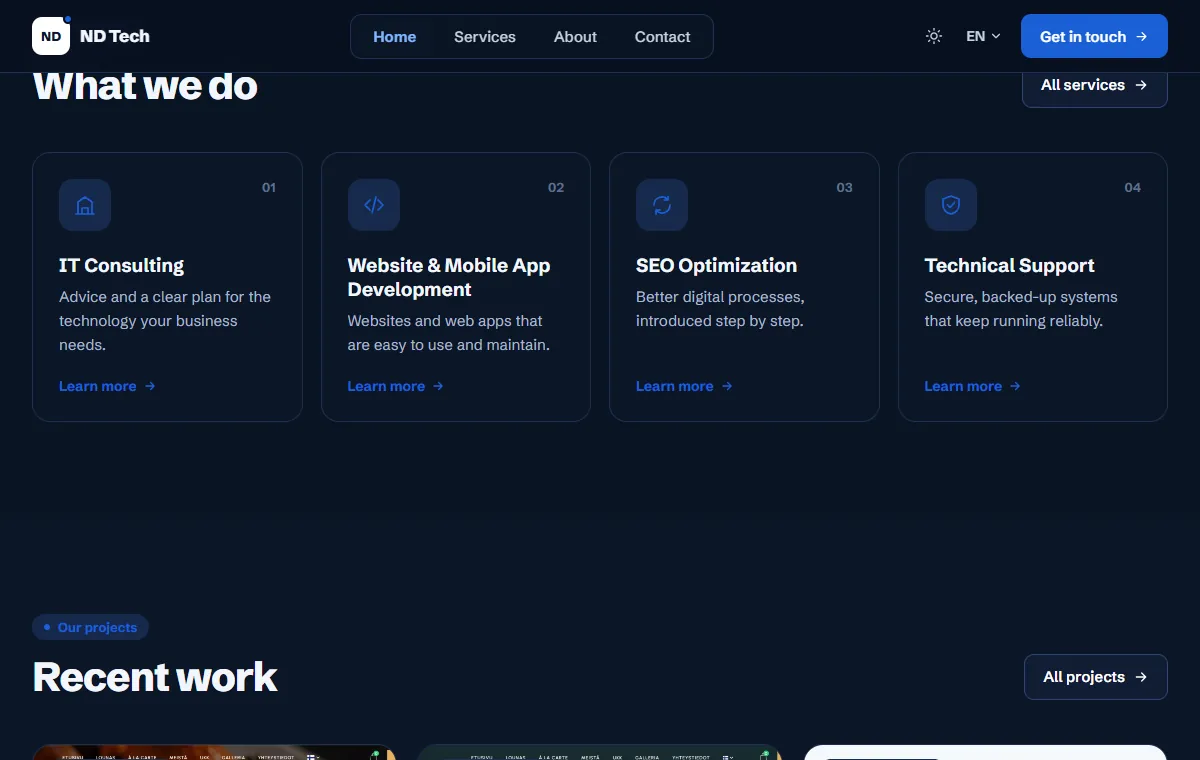Go to Services in the navigation
The width and height of the screenshot is (1200, 760).
pos(485,37)
